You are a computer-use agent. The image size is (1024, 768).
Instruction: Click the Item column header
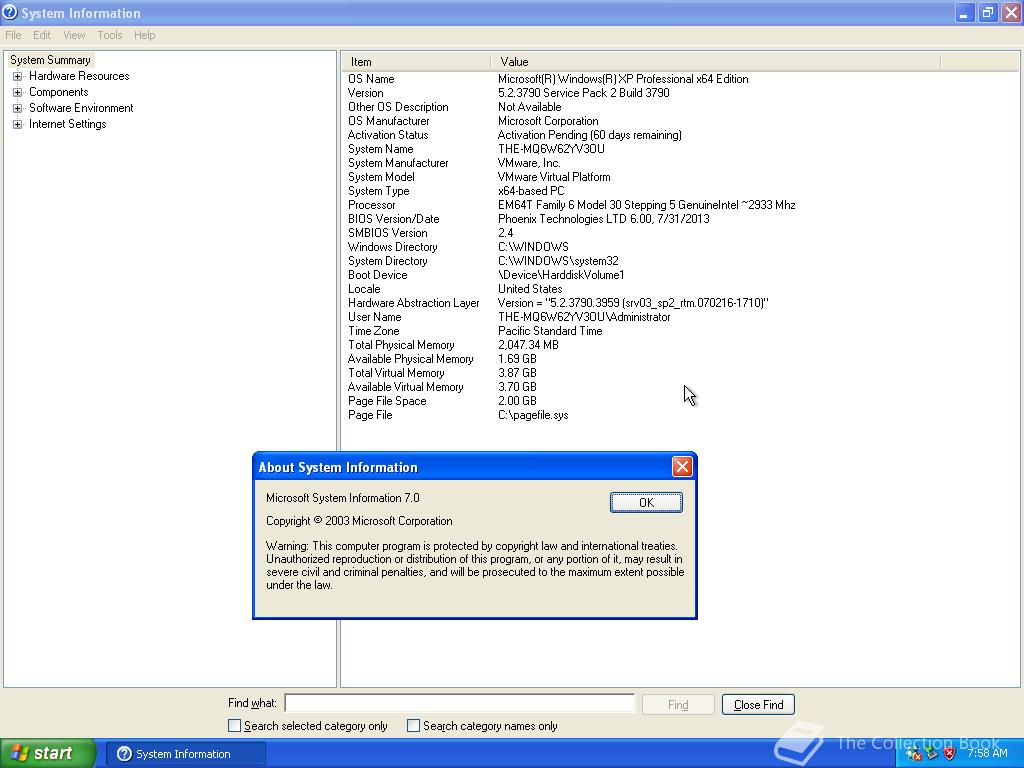click(x=415, y=62)
